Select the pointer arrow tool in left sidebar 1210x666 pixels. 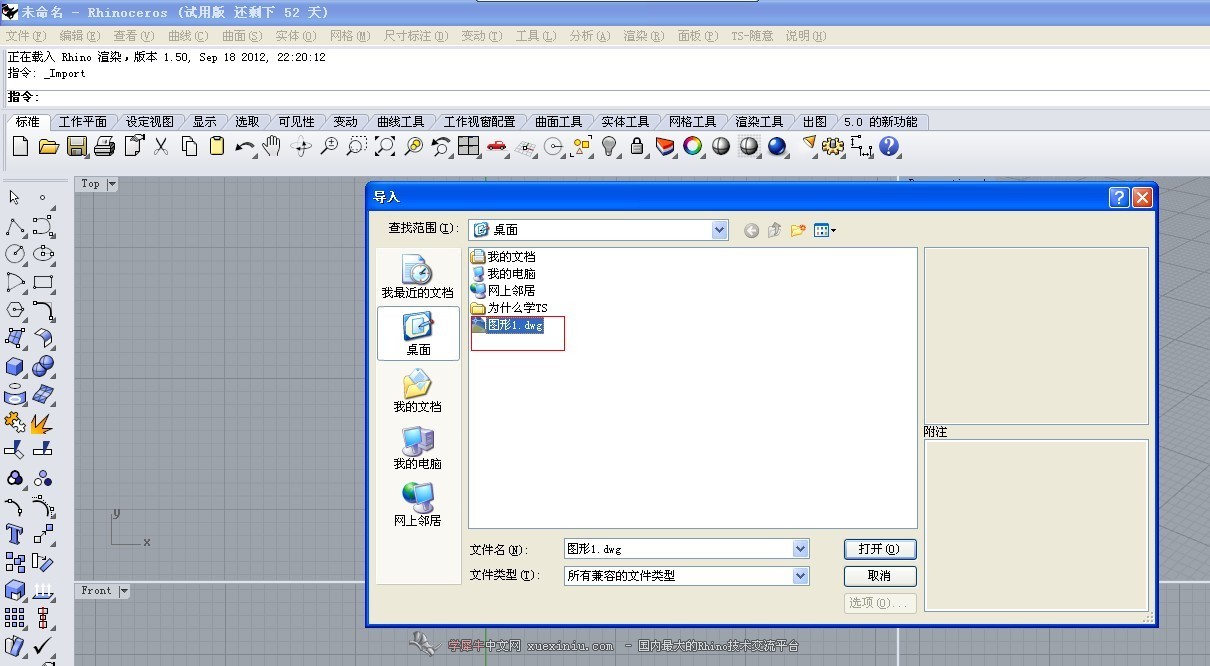pyautogui.click(x=15, y=198)
